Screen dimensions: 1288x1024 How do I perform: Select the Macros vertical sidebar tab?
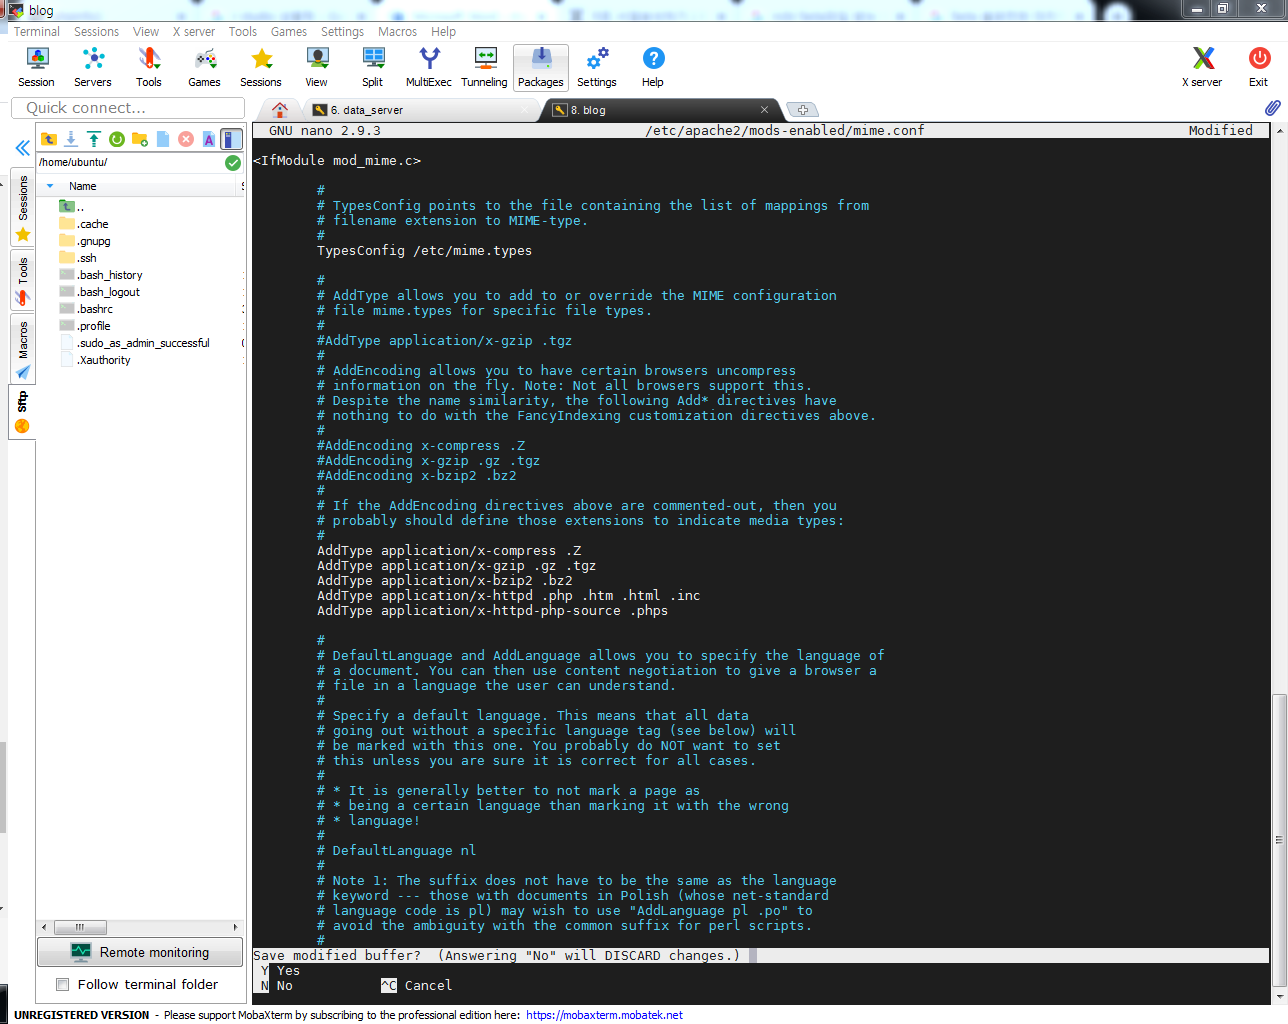[x=23, y=349]
